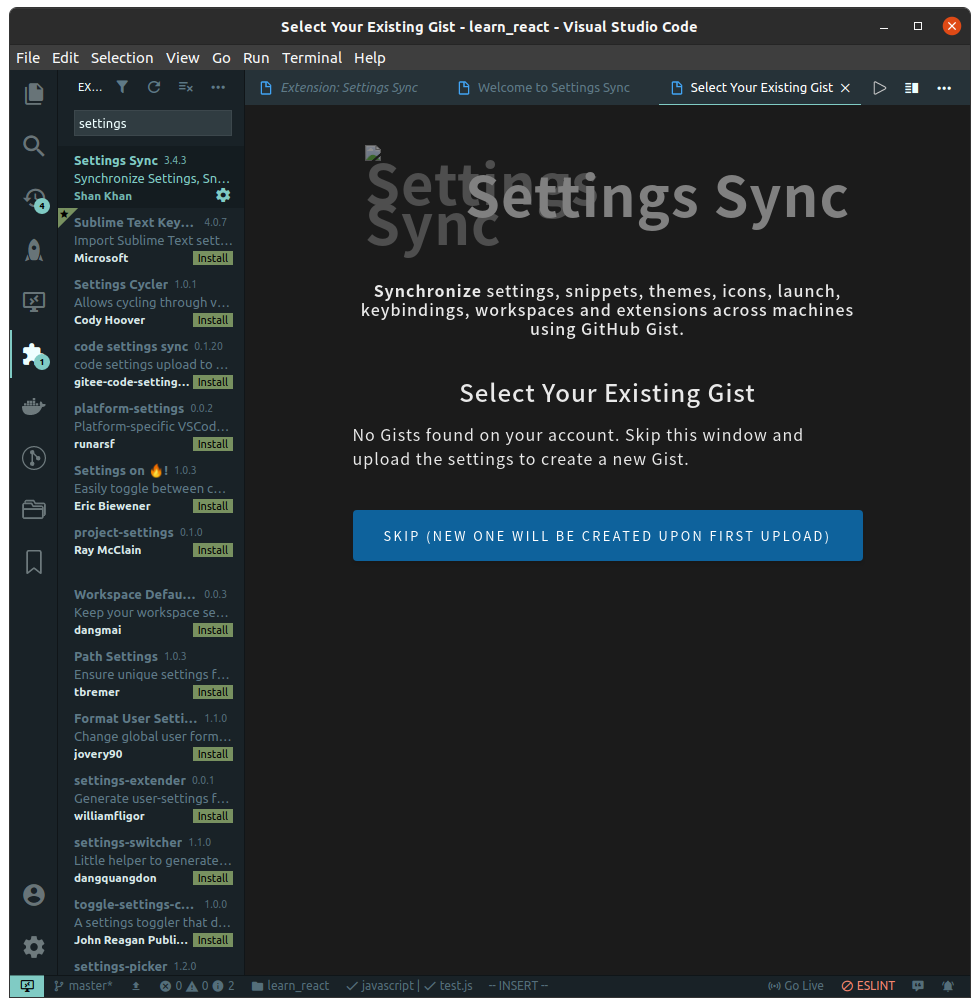Install settings-switcher extension

tap(213, 878)
